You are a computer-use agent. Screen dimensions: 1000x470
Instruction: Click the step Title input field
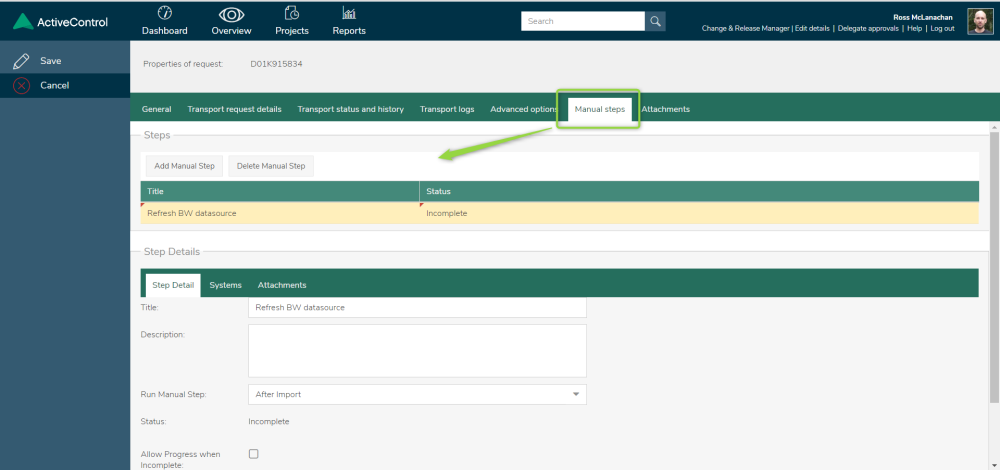[x=417, y=307]
